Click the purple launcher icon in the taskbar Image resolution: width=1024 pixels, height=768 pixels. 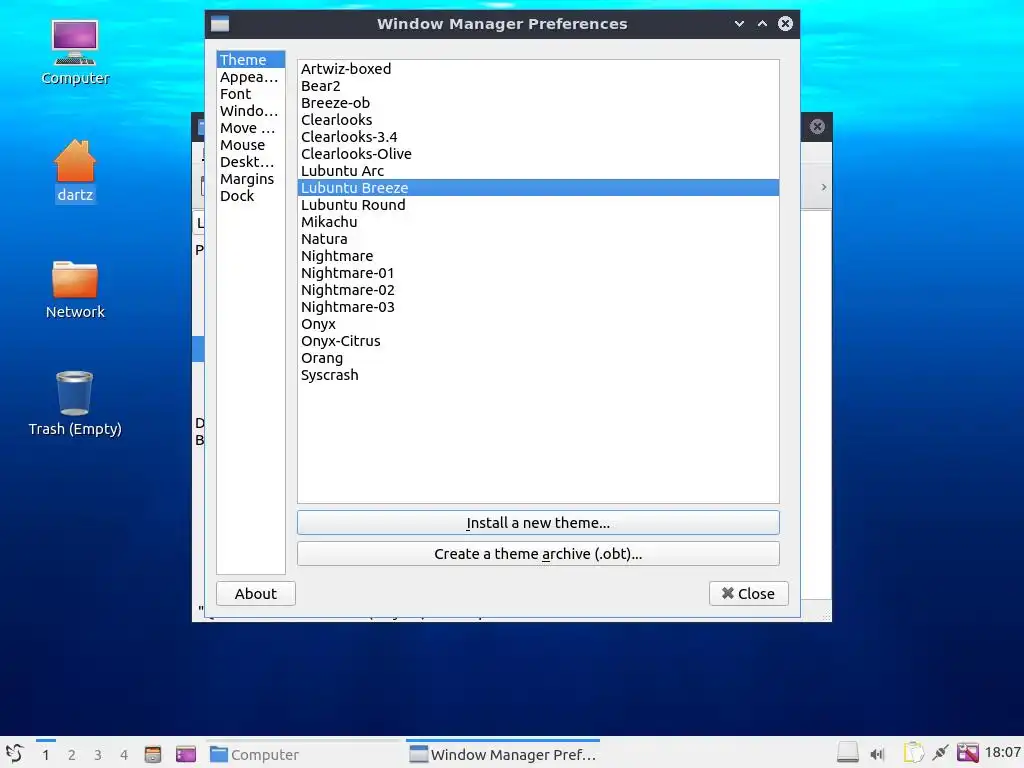(x=185, y=754)
